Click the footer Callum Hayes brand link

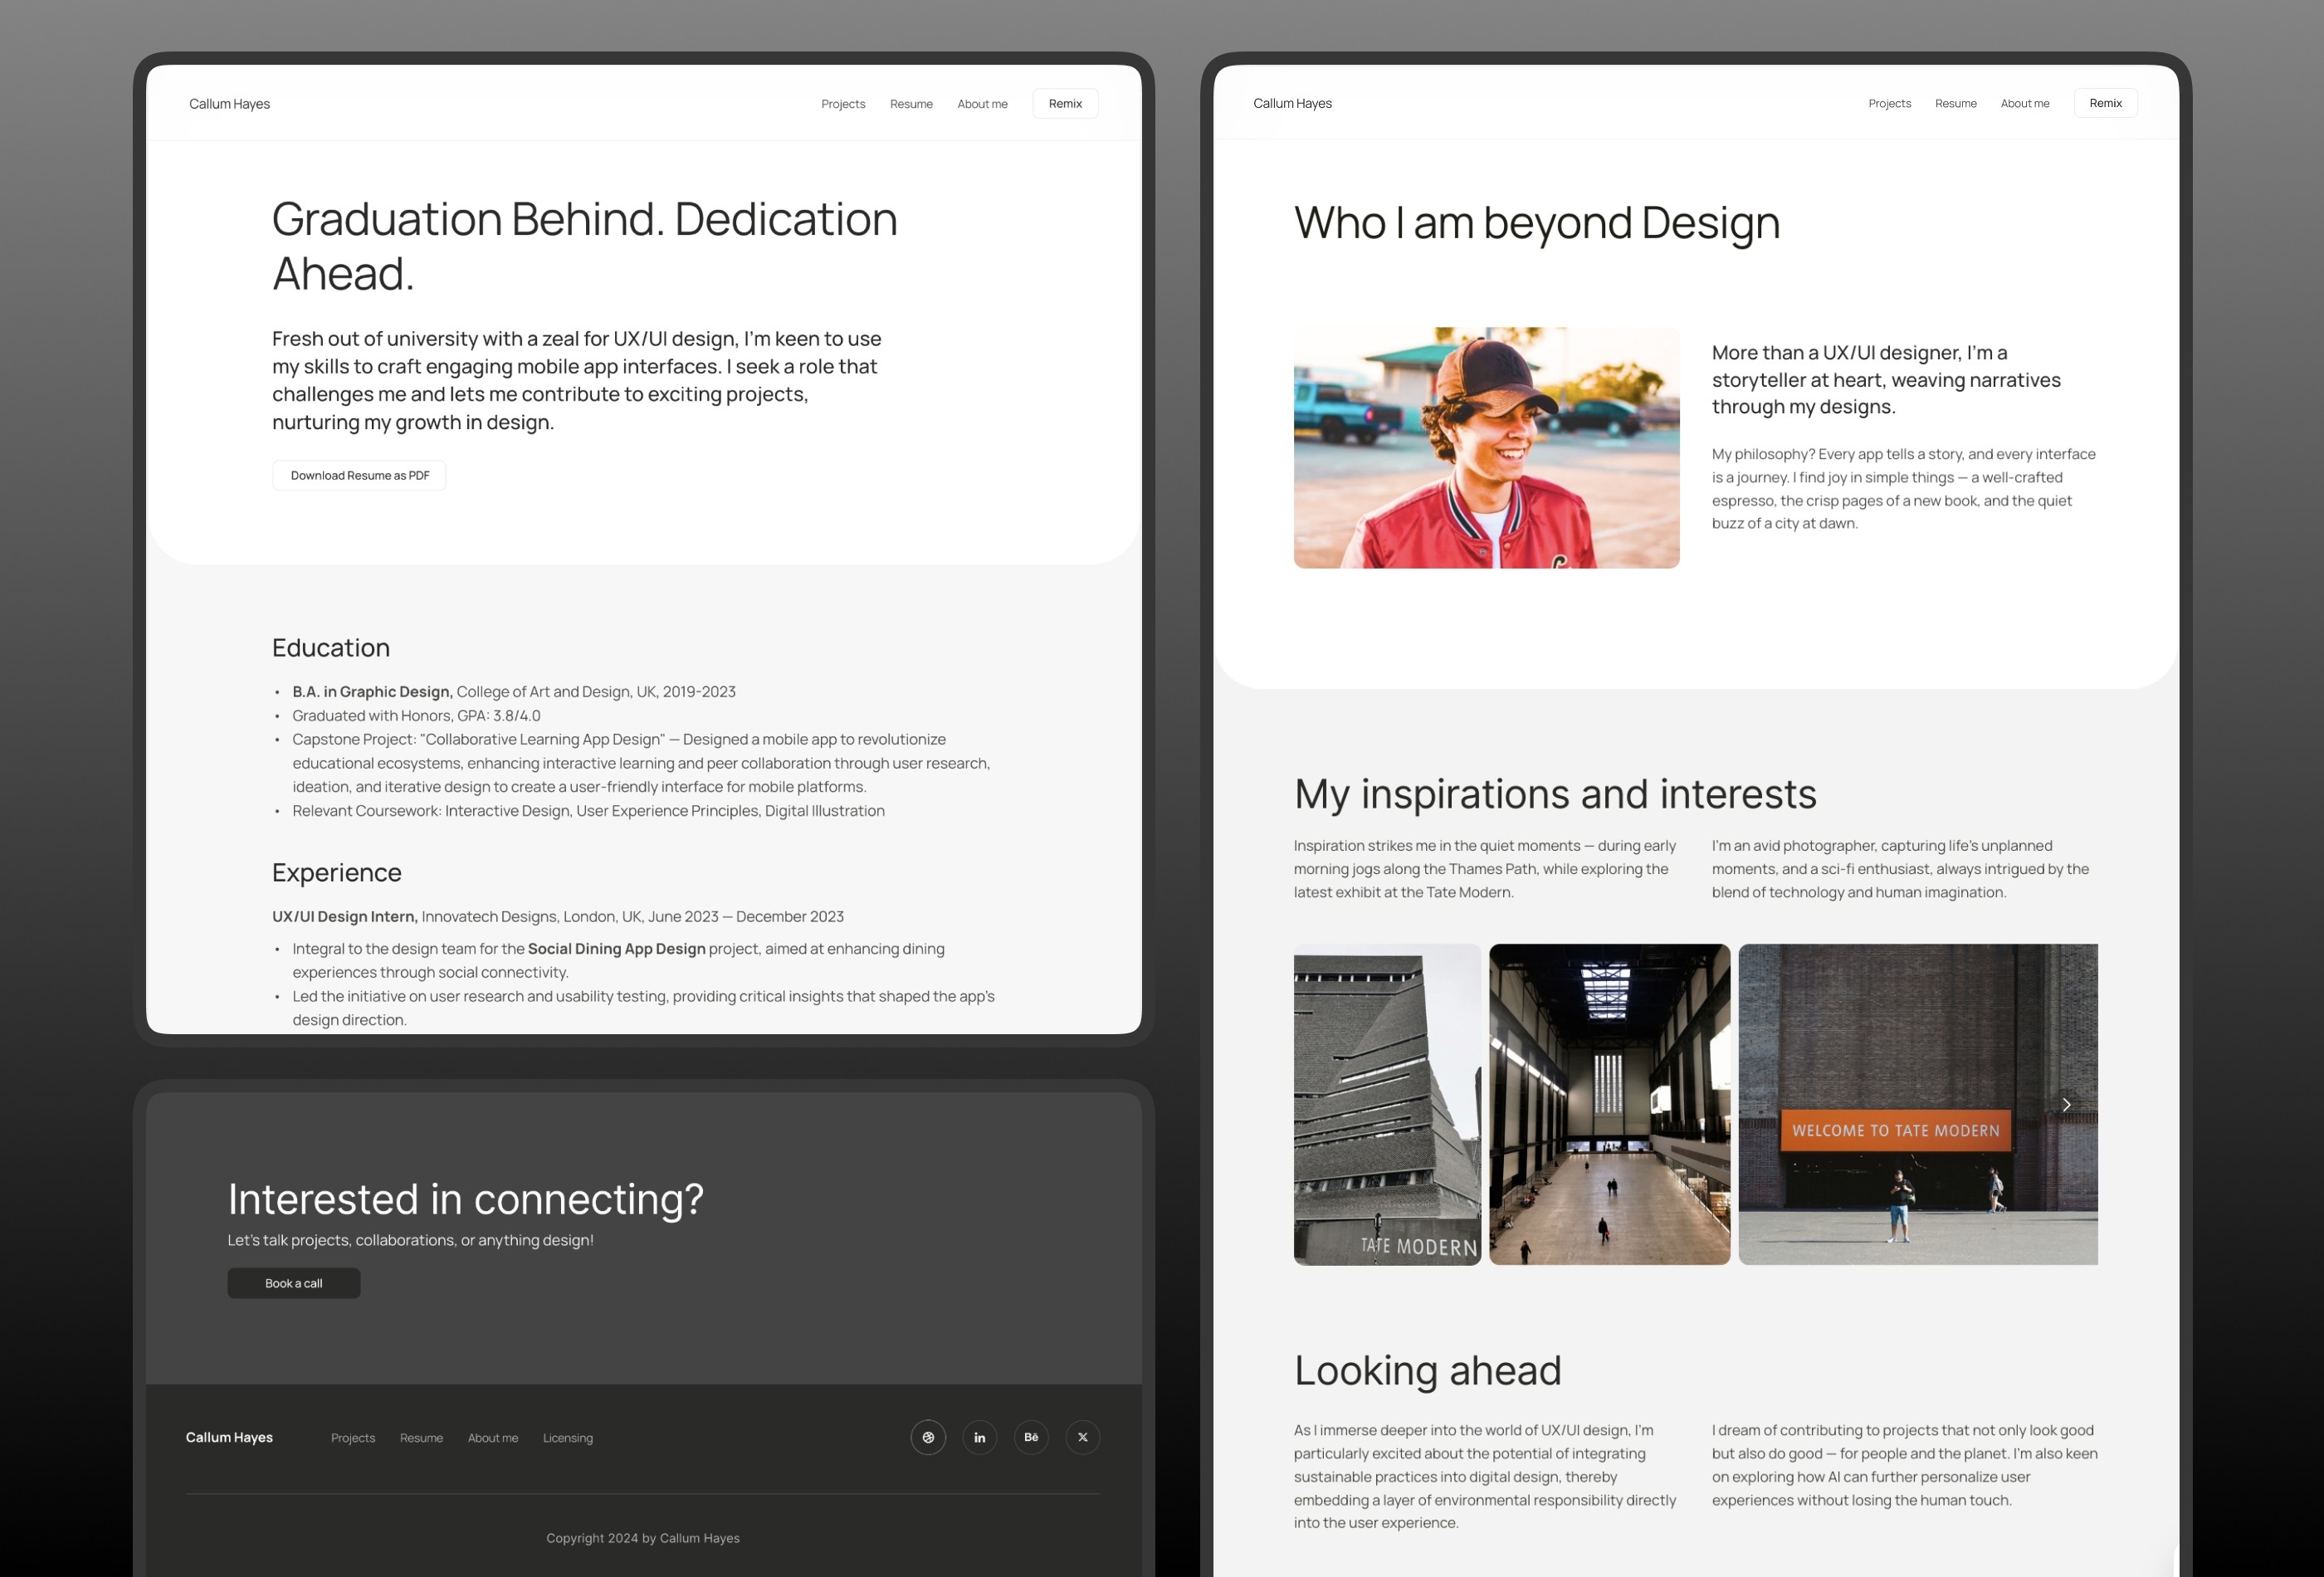tap(229, 1437)
